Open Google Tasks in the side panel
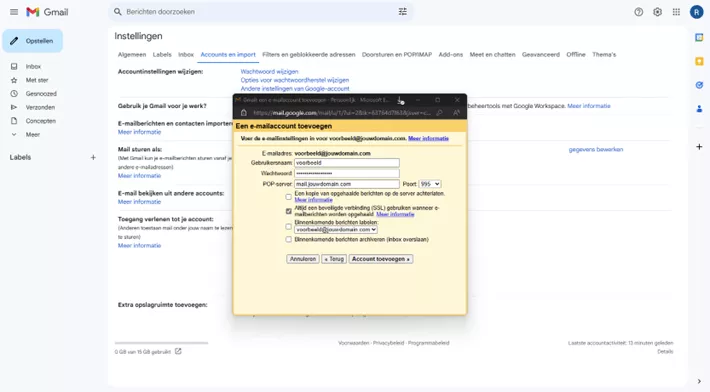 (699, 85)
